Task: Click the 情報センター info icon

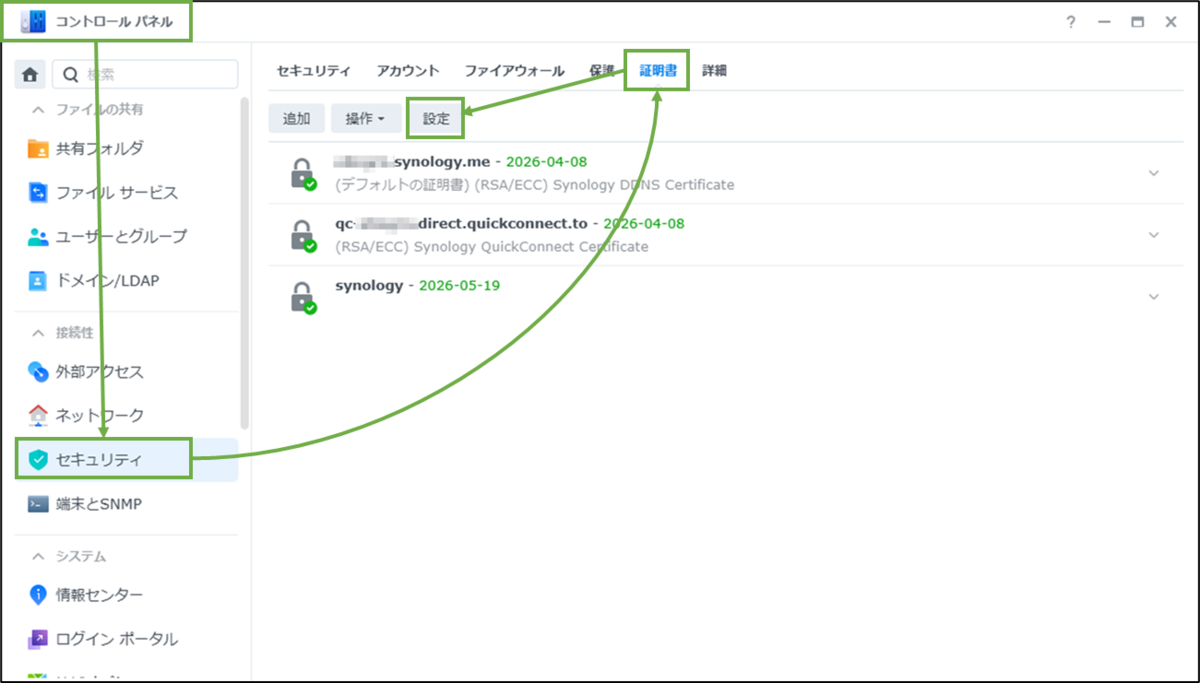Action: (x=38, y=595)
